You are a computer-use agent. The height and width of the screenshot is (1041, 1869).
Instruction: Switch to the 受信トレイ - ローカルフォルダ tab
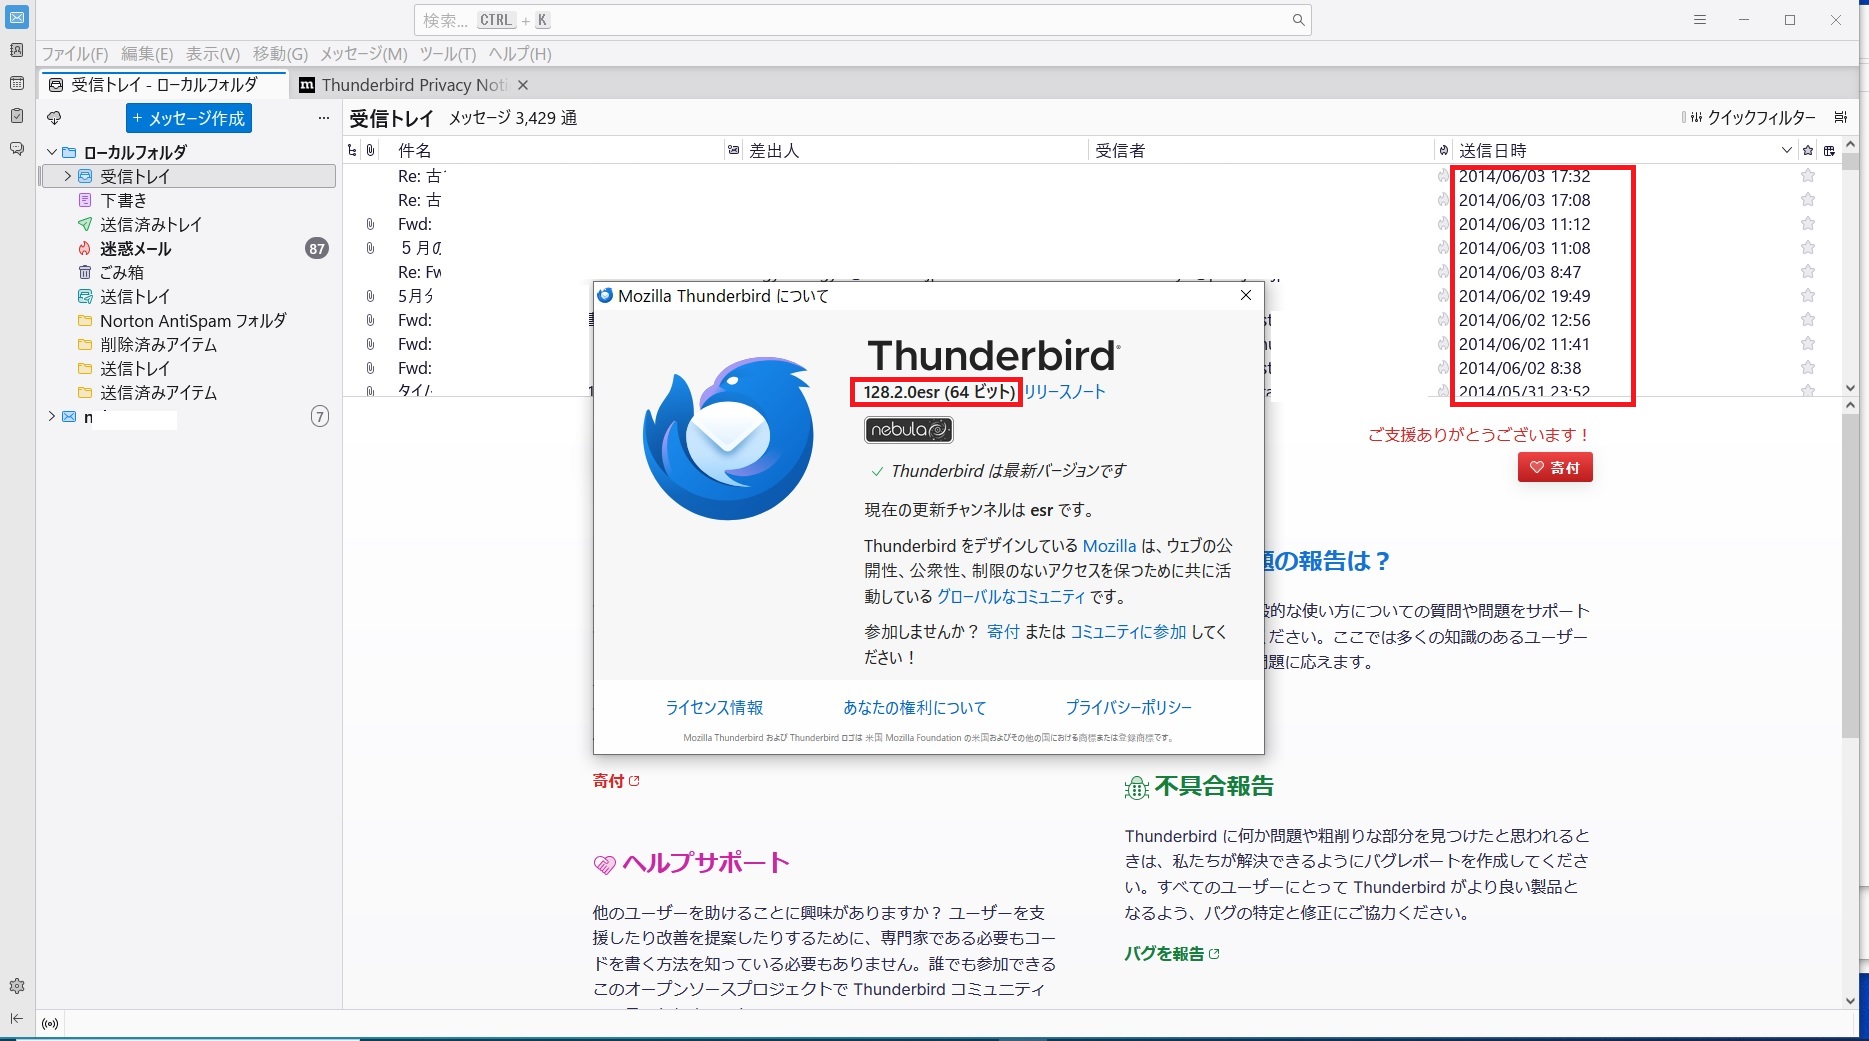pos(164,85)
